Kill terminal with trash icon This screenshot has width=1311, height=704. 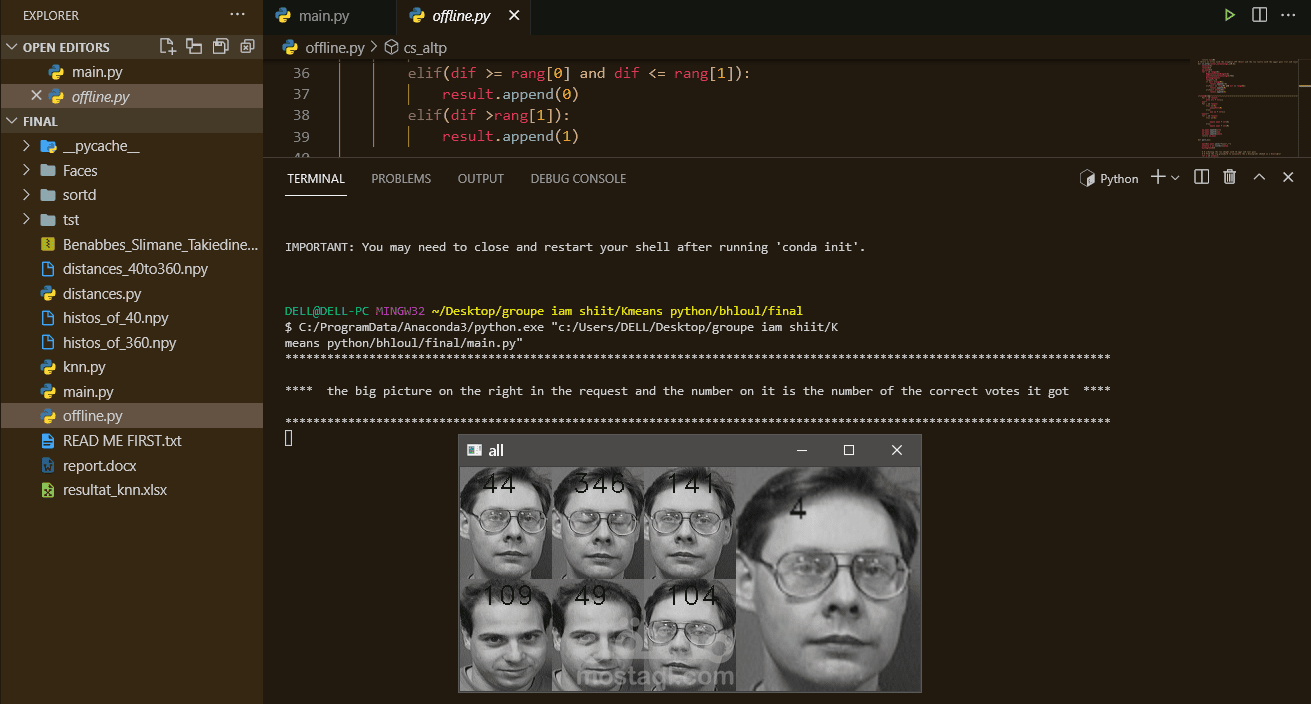pyautogui.click(x=1230, y=177)
